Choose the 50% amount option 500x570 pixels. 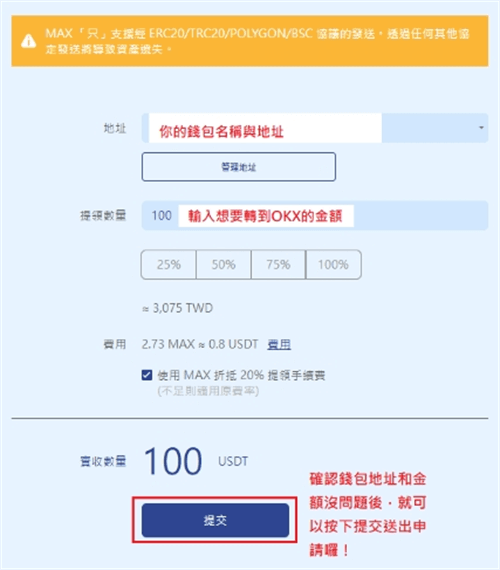point(224,264)
